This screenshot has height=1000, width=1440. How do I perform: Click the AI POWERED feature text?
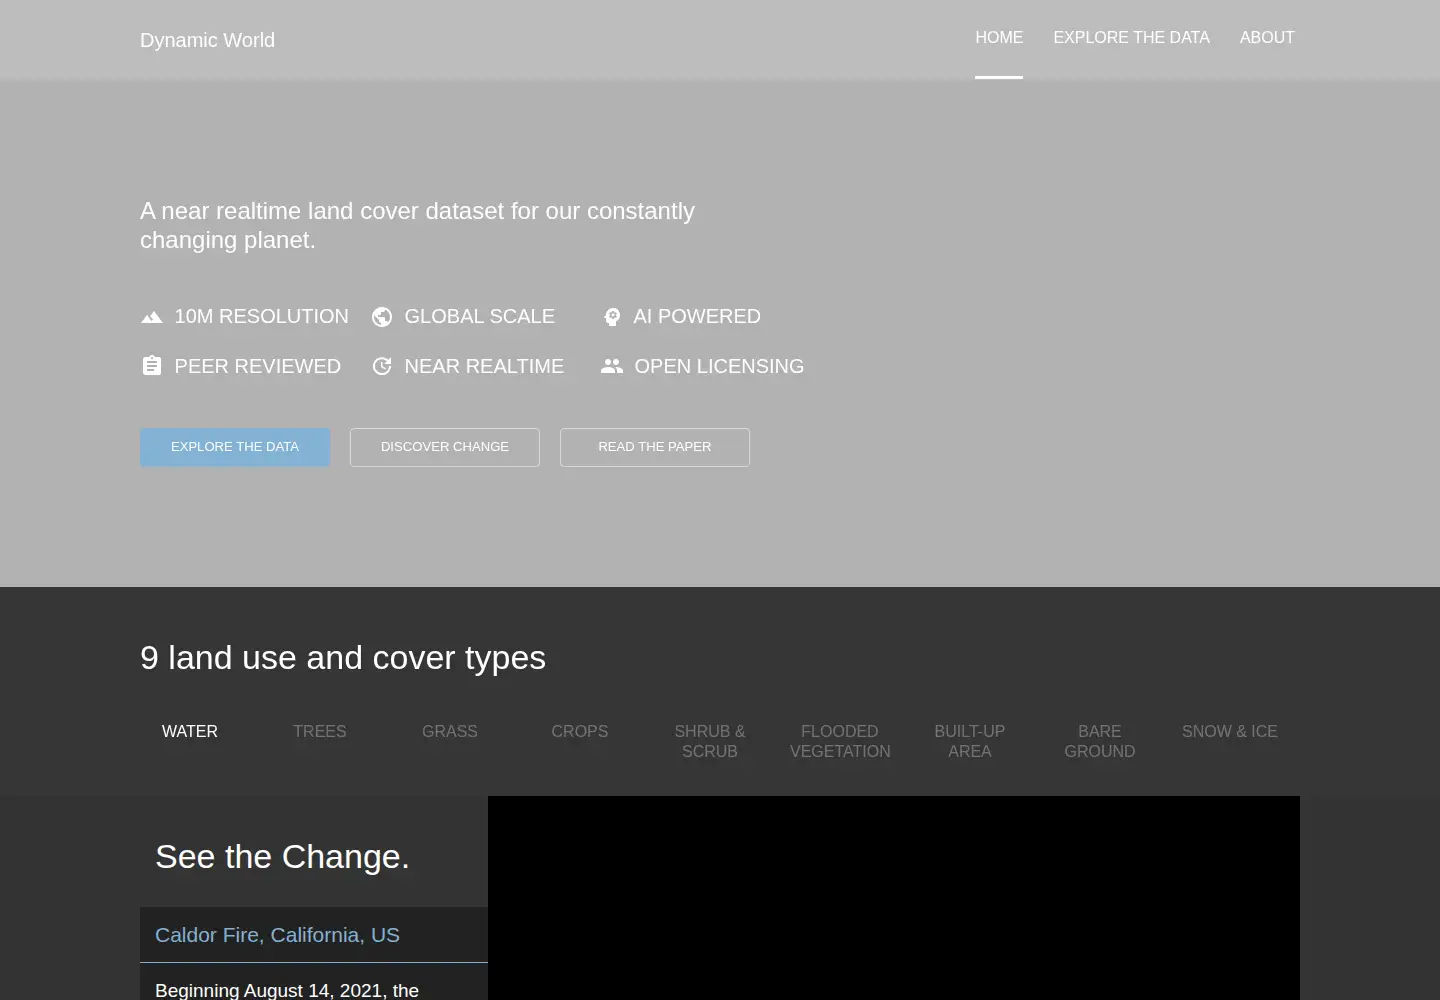pyautogui.click(x=697, y=316)
